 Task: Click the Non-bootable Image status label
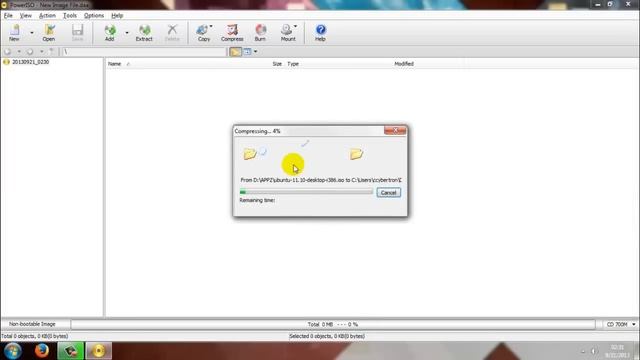click(32, 324)
